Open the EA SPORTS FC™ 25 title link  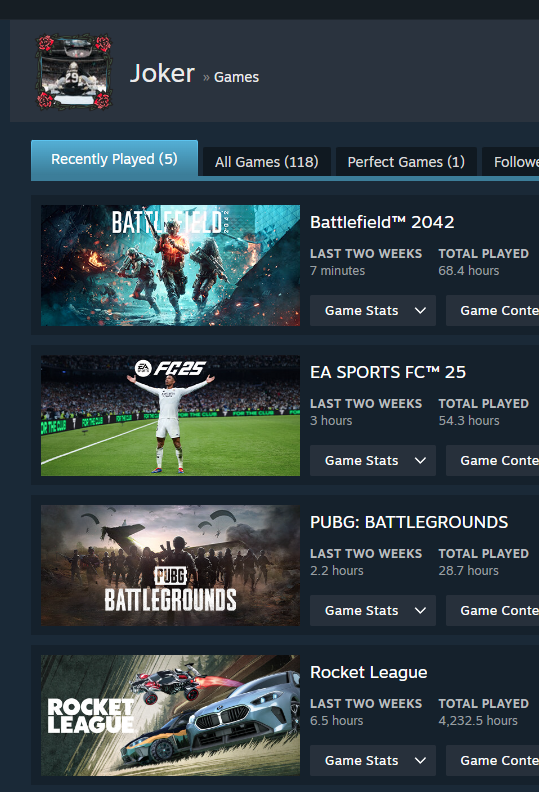click(x=388, y=372)
